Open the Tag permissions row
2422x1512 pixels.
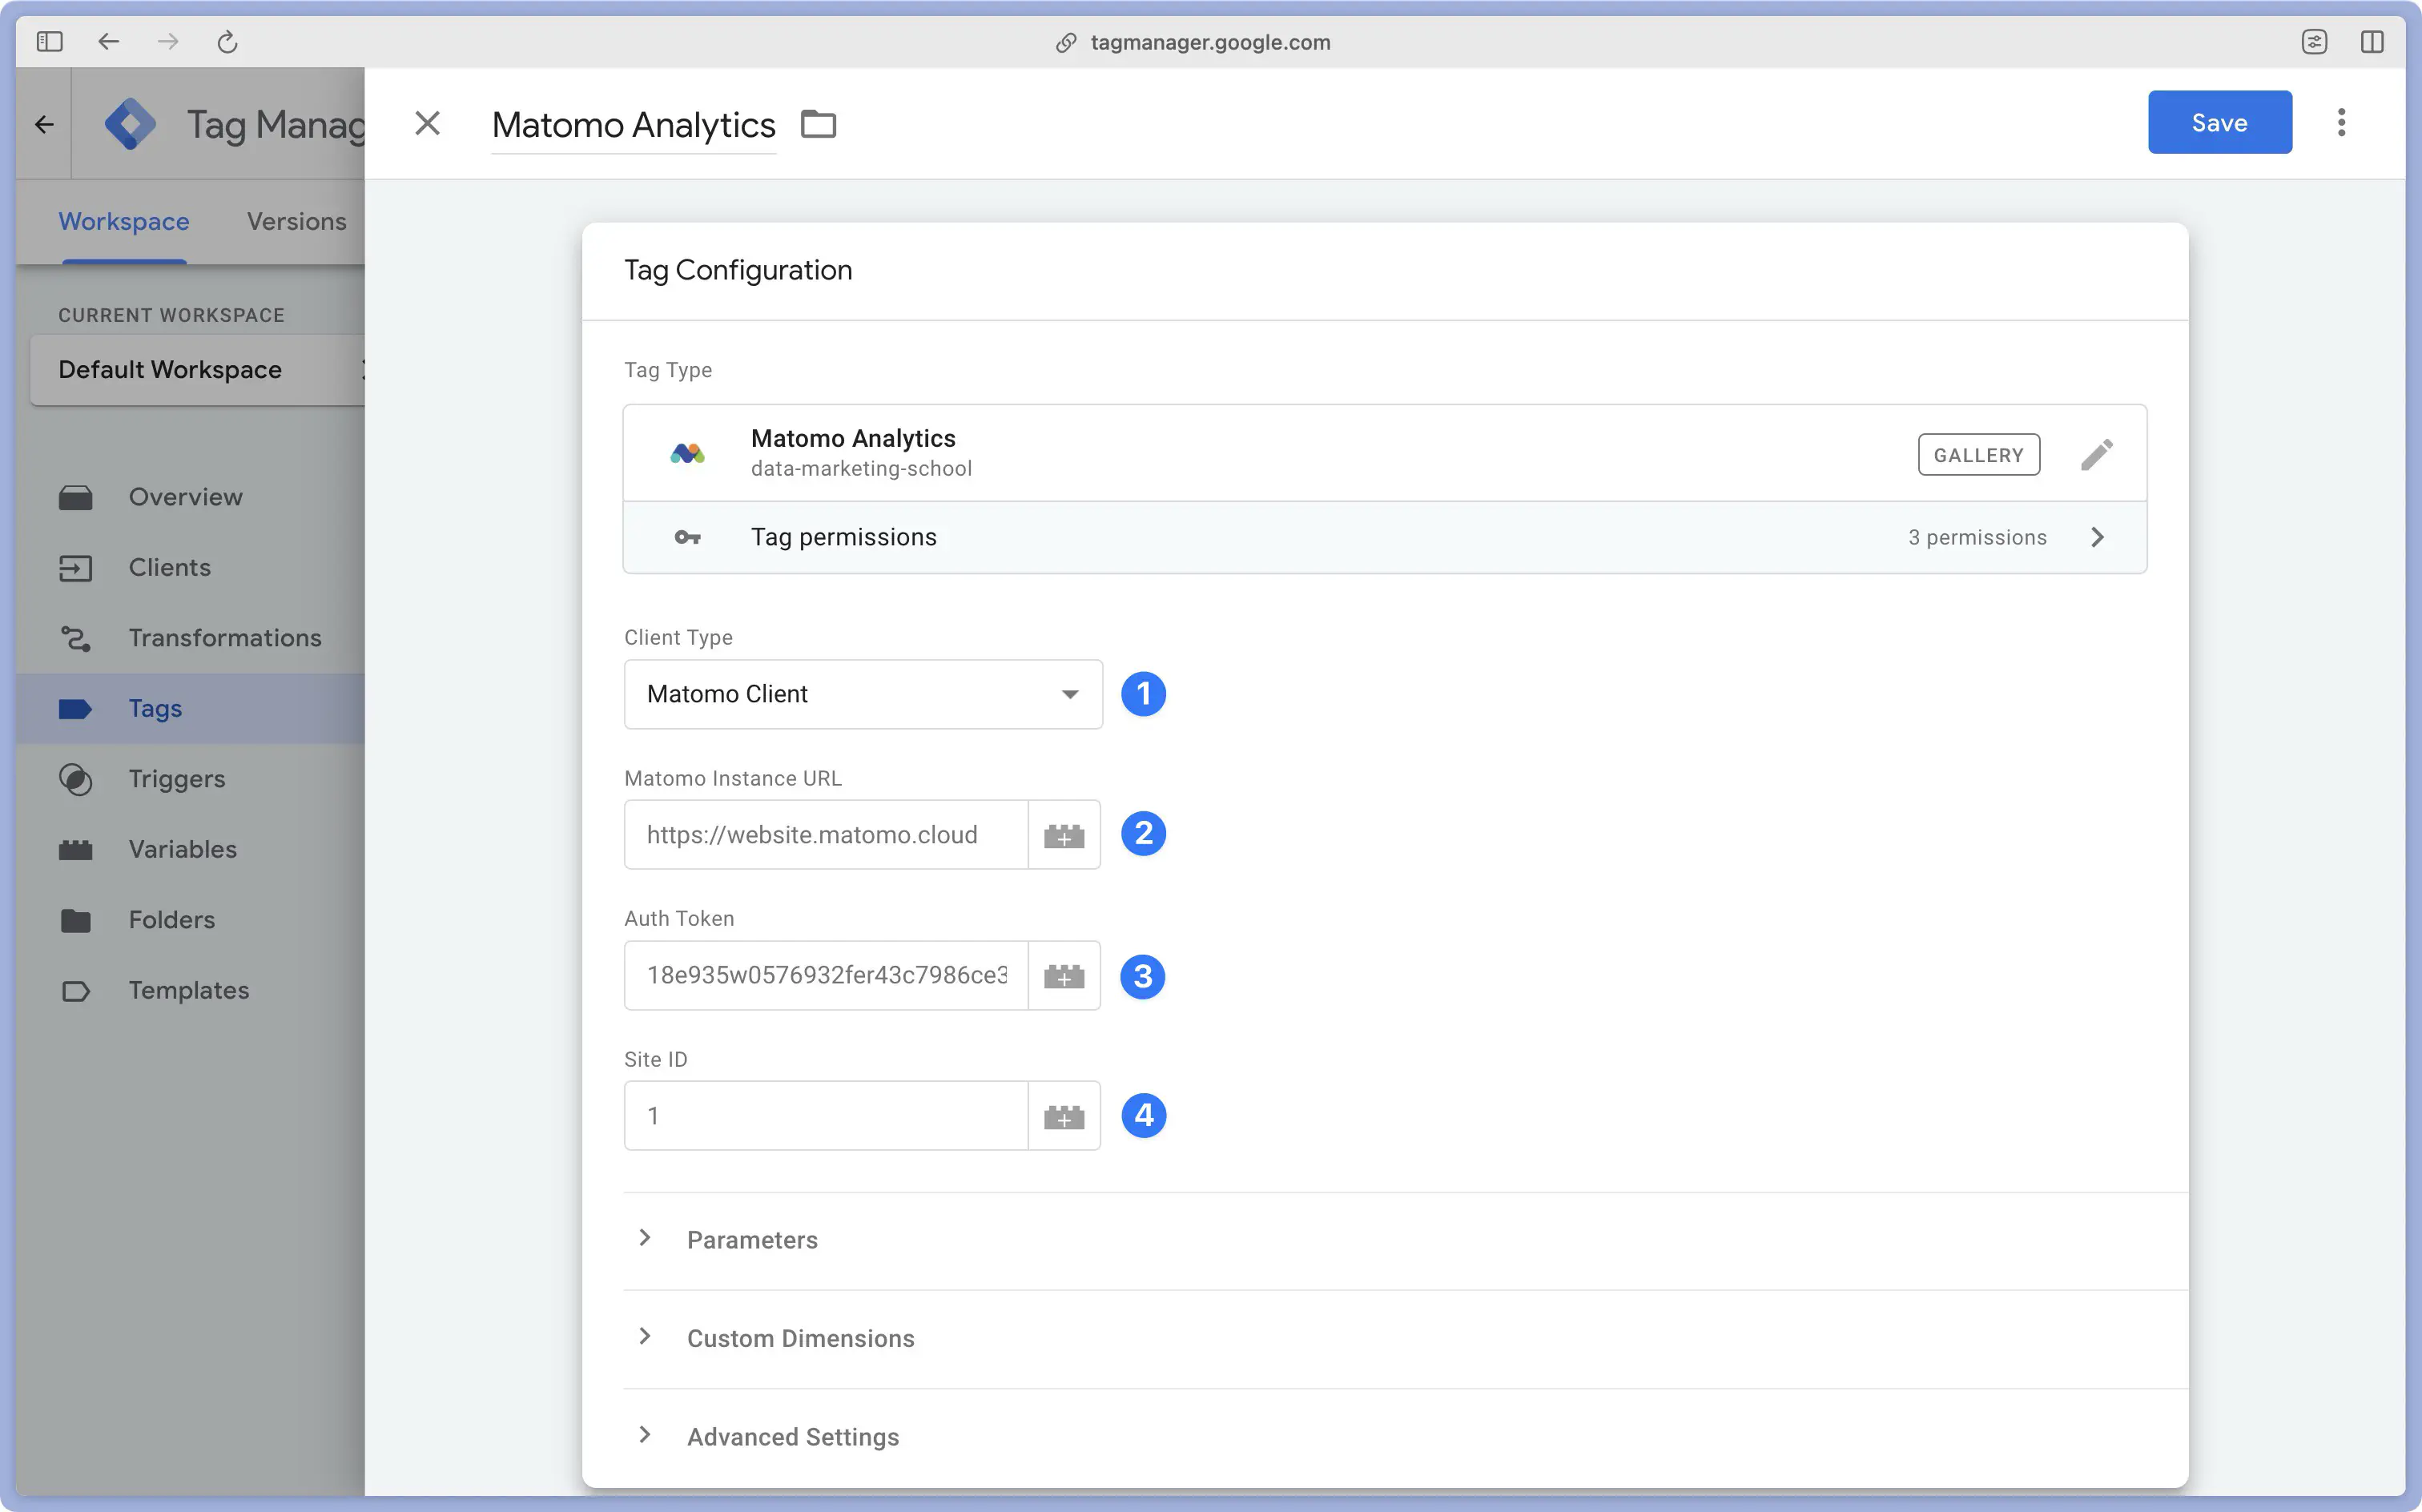point(1384,537)
